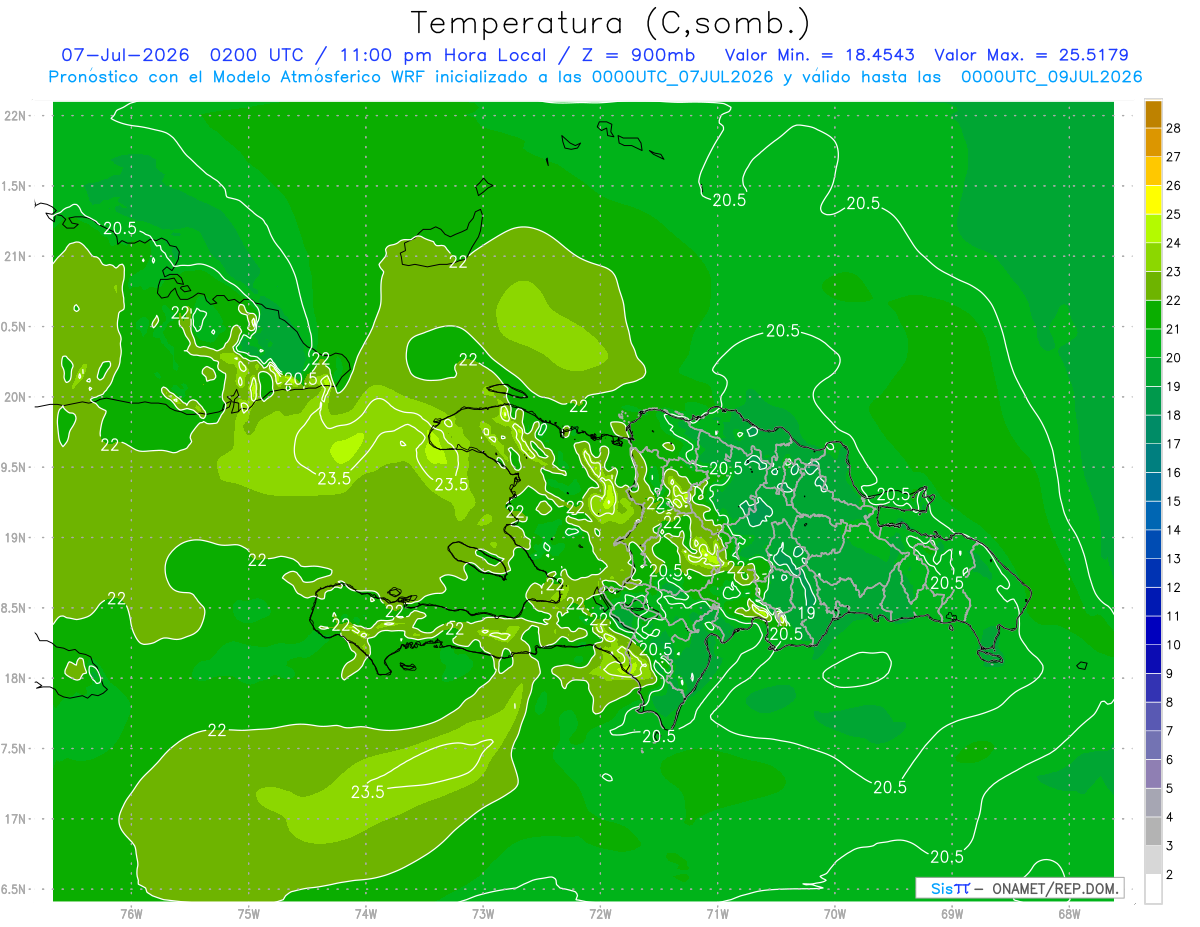Pick the swatch between legend values 21 and 22
Viewport: 1200px width, 927px height.
1153,315
